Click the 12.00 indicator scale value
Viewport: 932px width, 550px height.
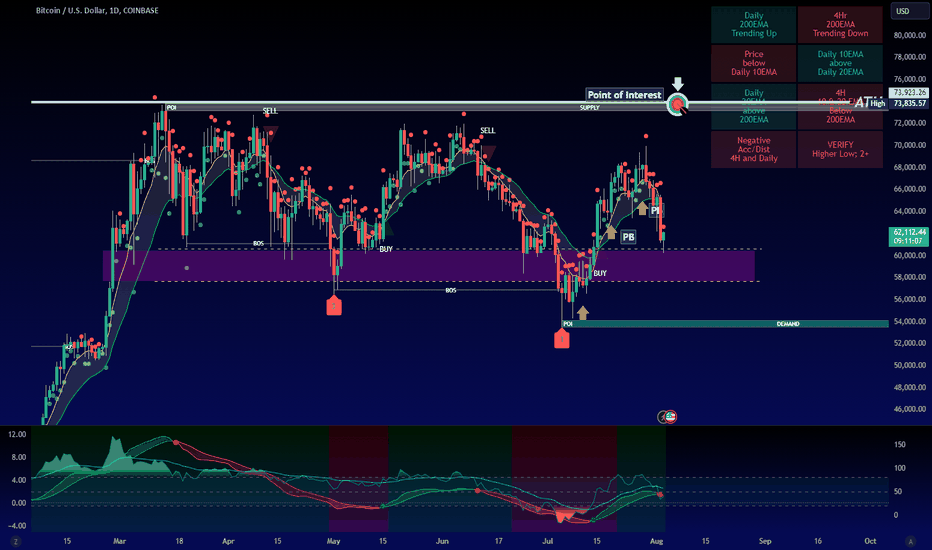point(17,435)
